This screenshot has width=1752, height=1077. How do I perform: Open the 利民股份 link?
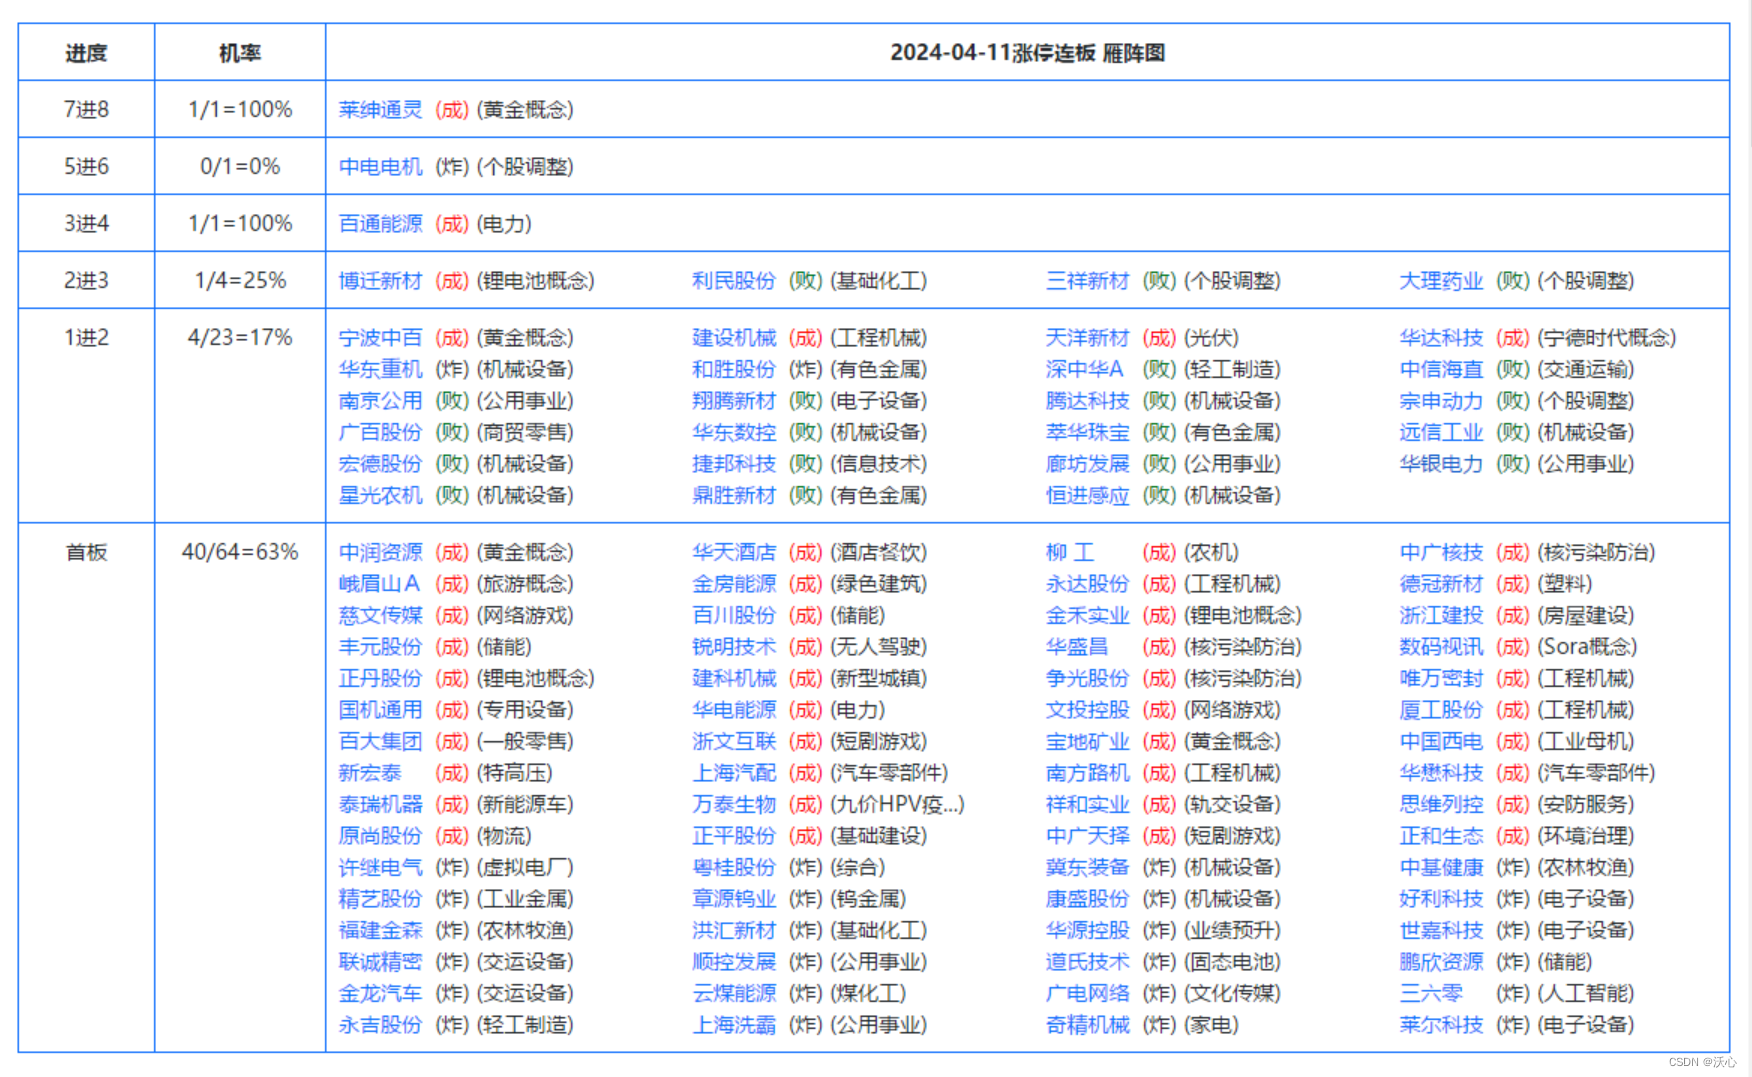pos(734,281)
